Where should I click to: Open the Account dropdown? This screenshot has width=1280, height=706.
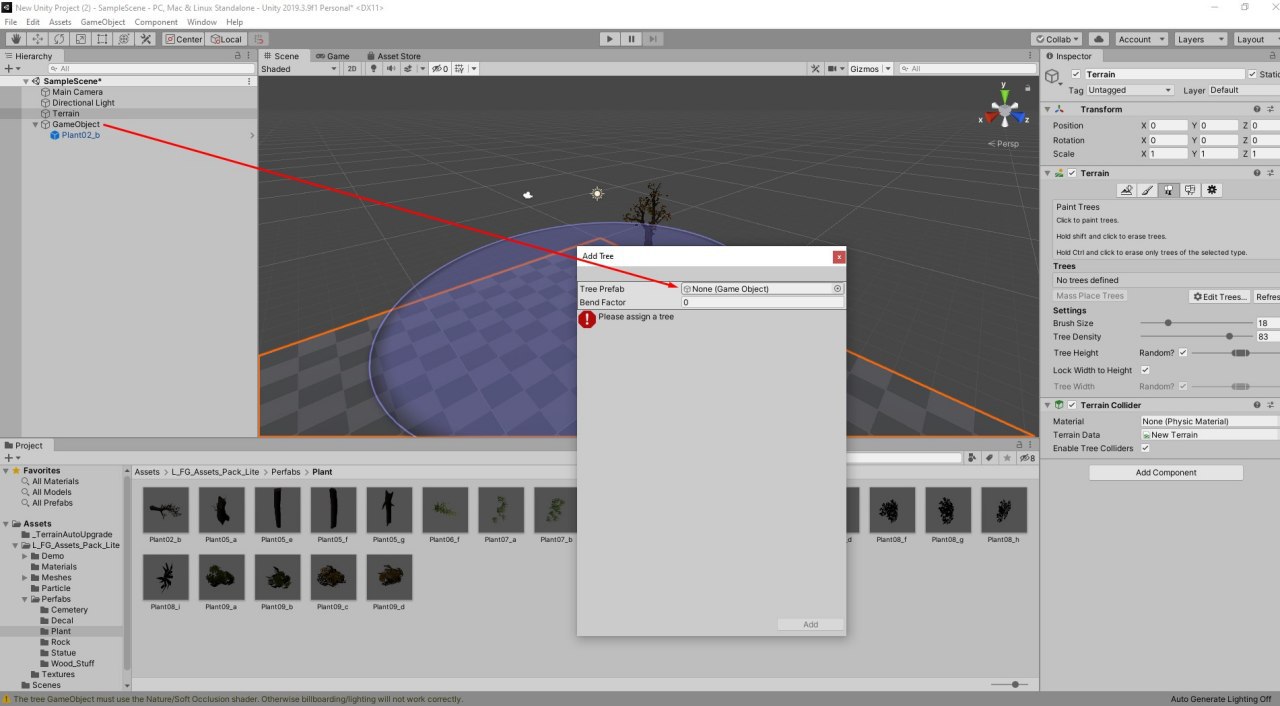click(1141, 39)
